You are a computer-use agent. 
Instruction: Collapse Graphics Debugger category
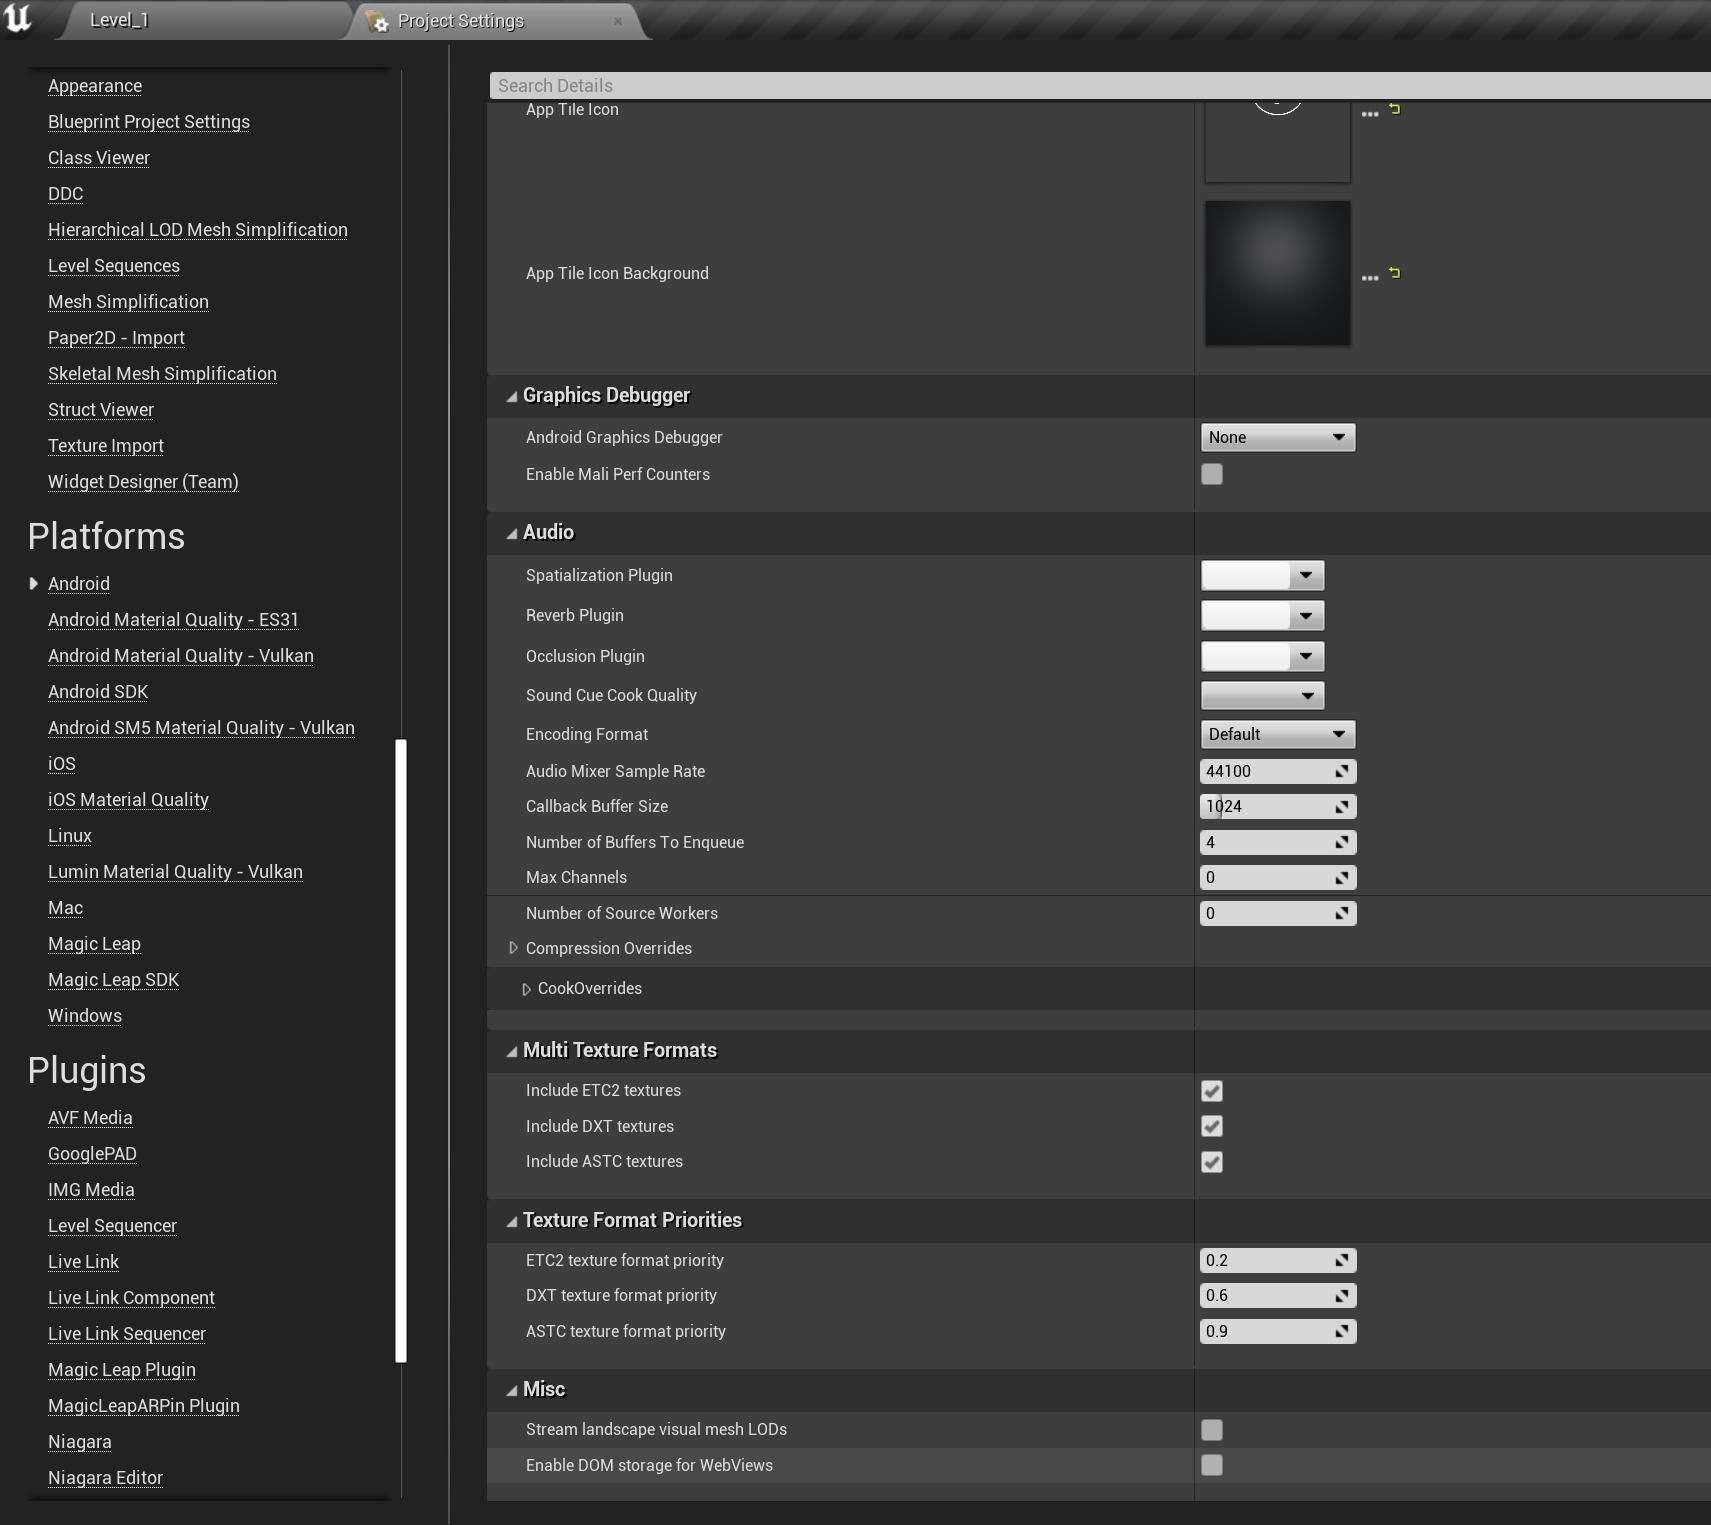(512, 396)
